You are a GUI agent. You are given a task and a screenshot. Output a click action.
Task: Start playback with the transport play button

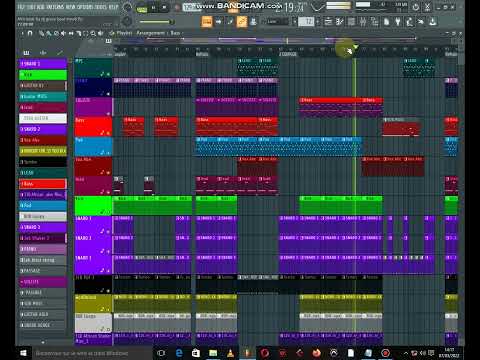[154, 7]
